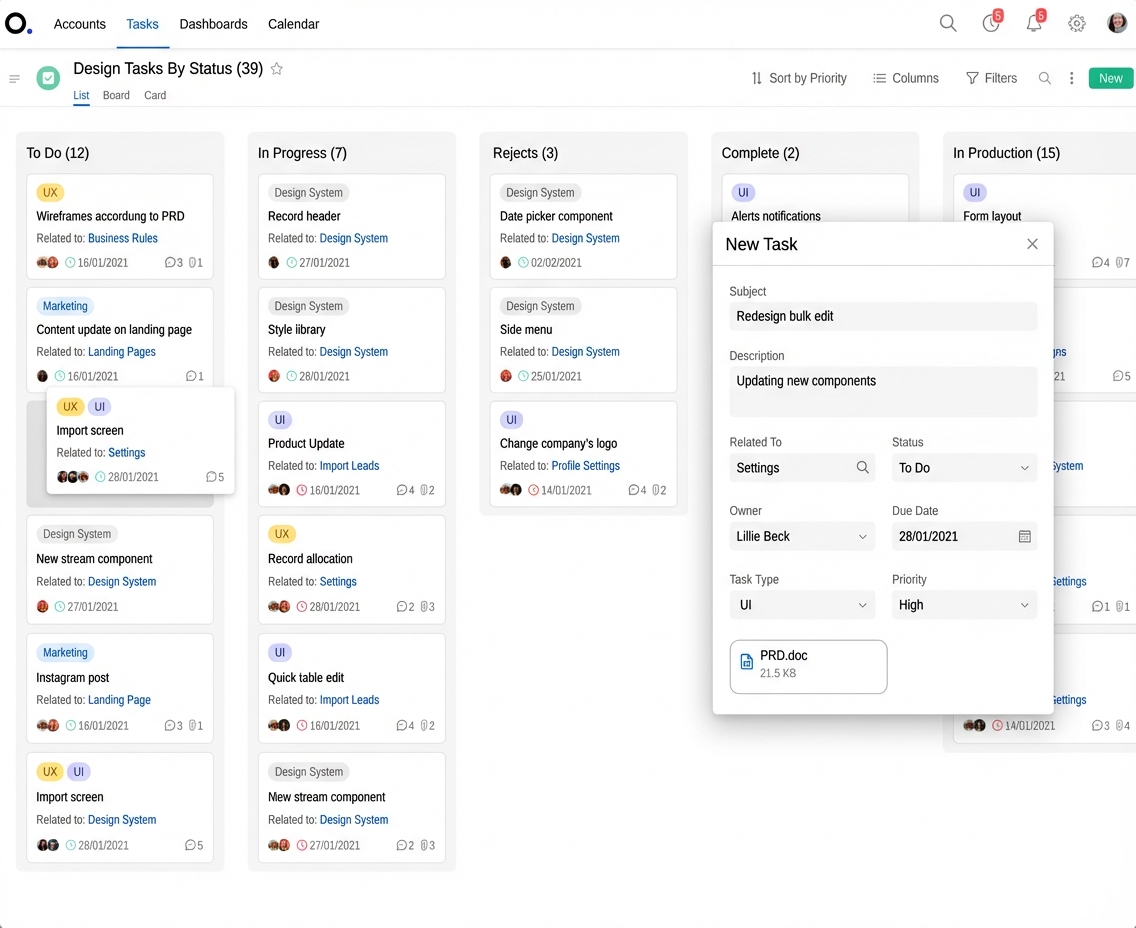
Task: Switch to the Board view tab
Action: (x=116, y=96)
